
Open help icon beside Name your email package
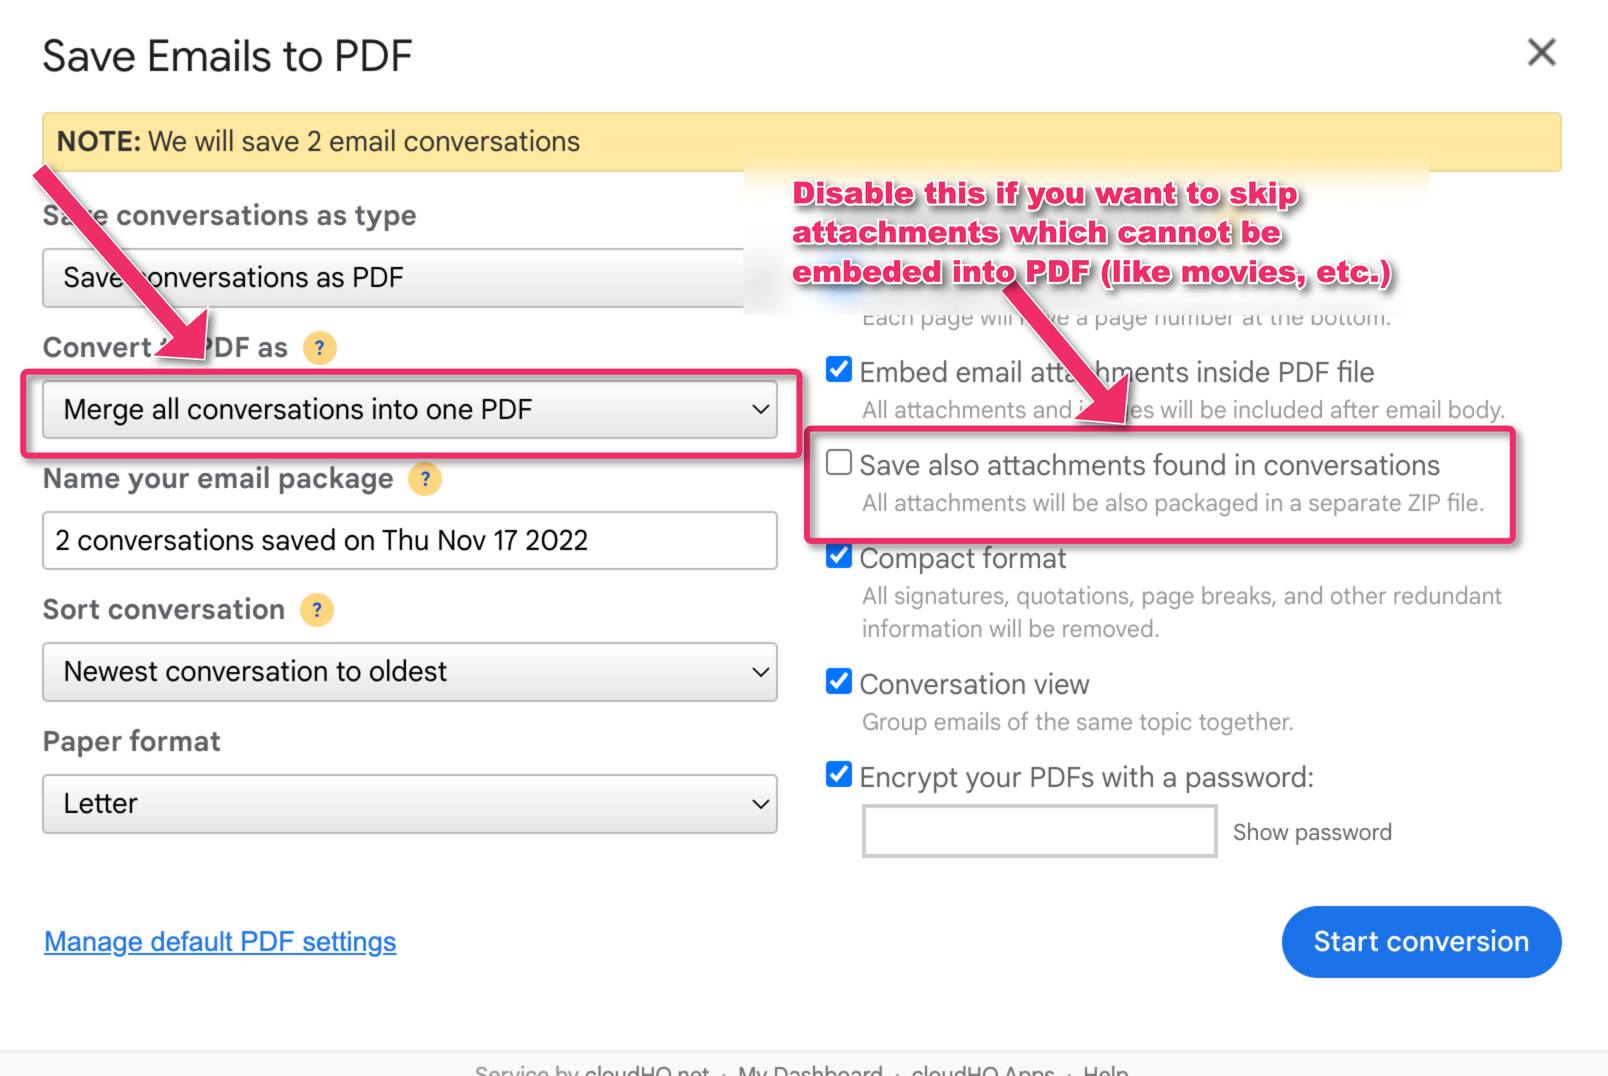click(425, 480)
